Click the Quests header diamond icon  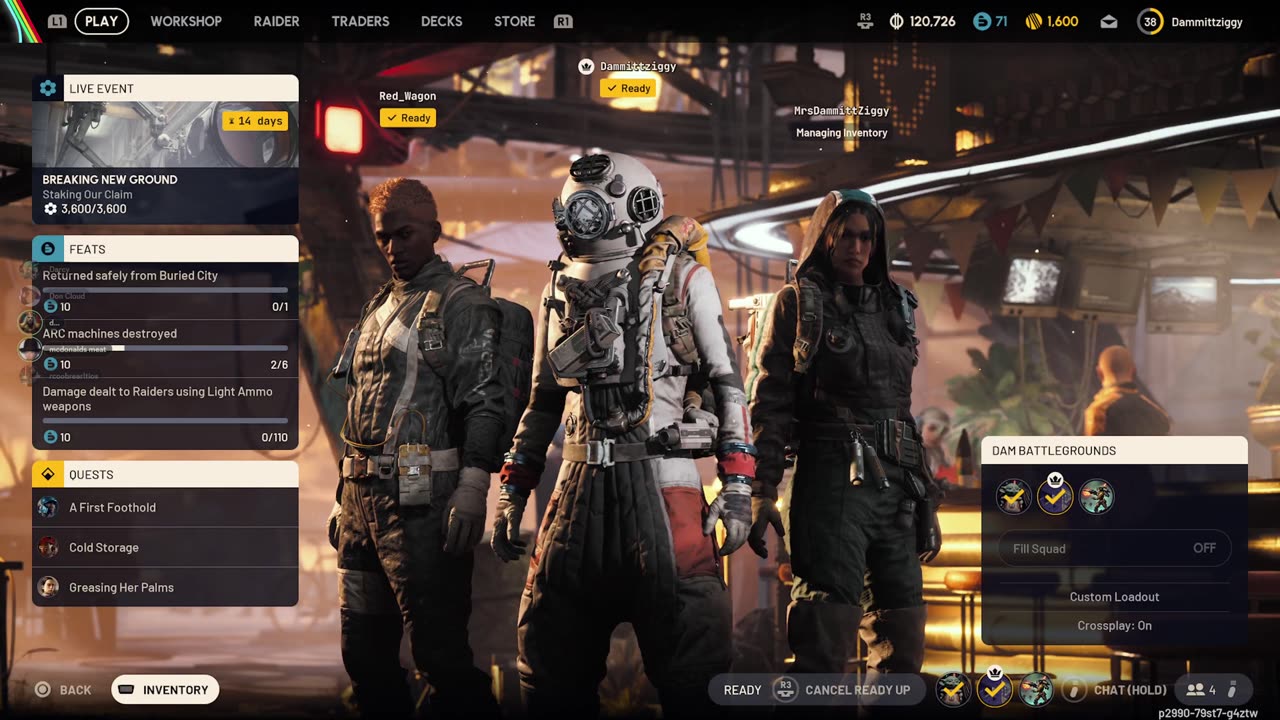click(x=47, y=474)
